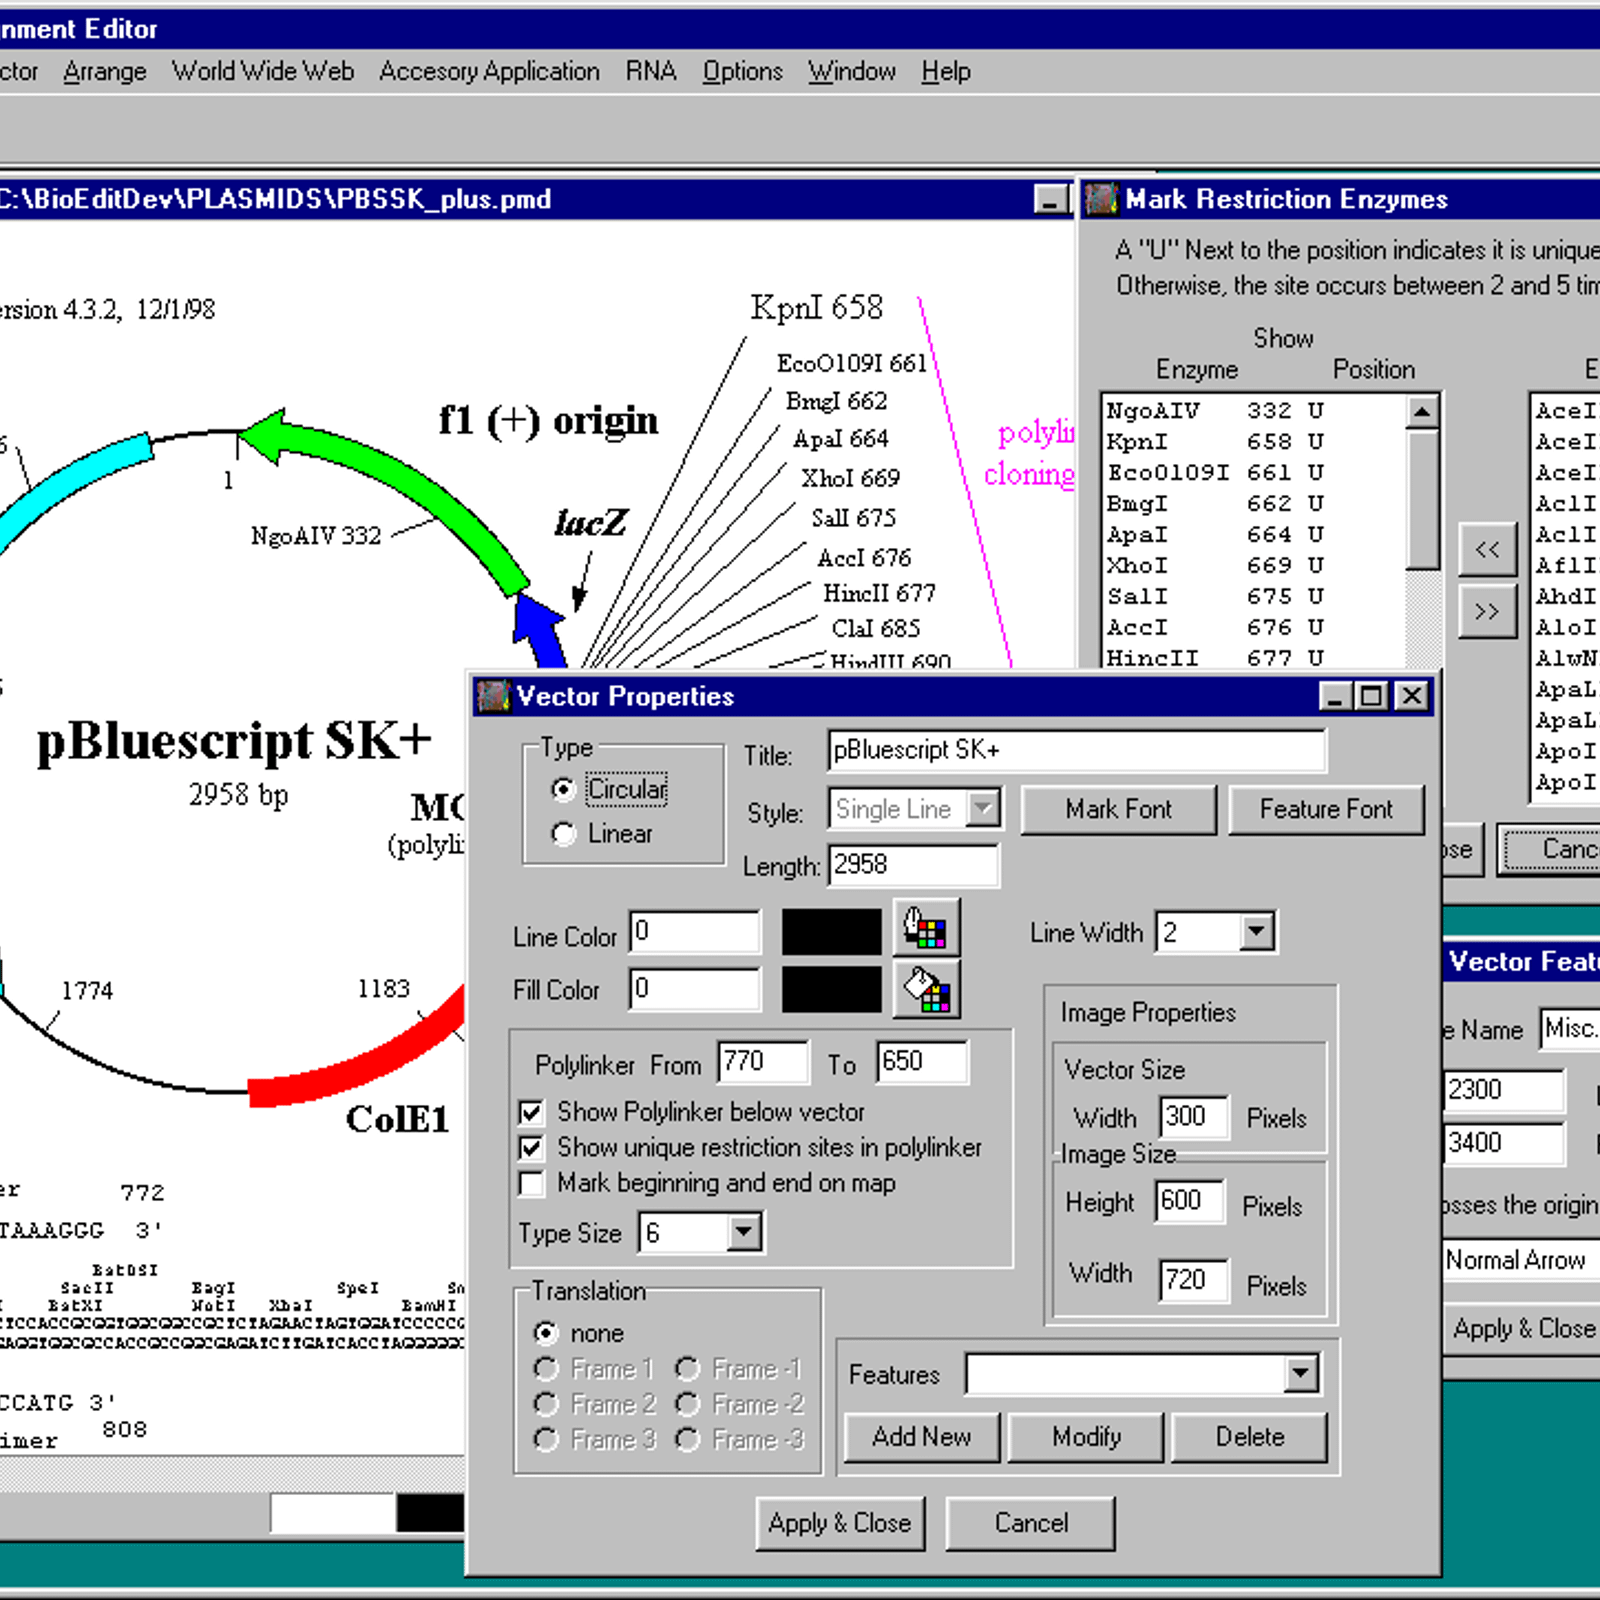Screen dimensions: 1600x1600
Task: Select NgoAIV 332 in enzyme list
Action: [1255, 411]
